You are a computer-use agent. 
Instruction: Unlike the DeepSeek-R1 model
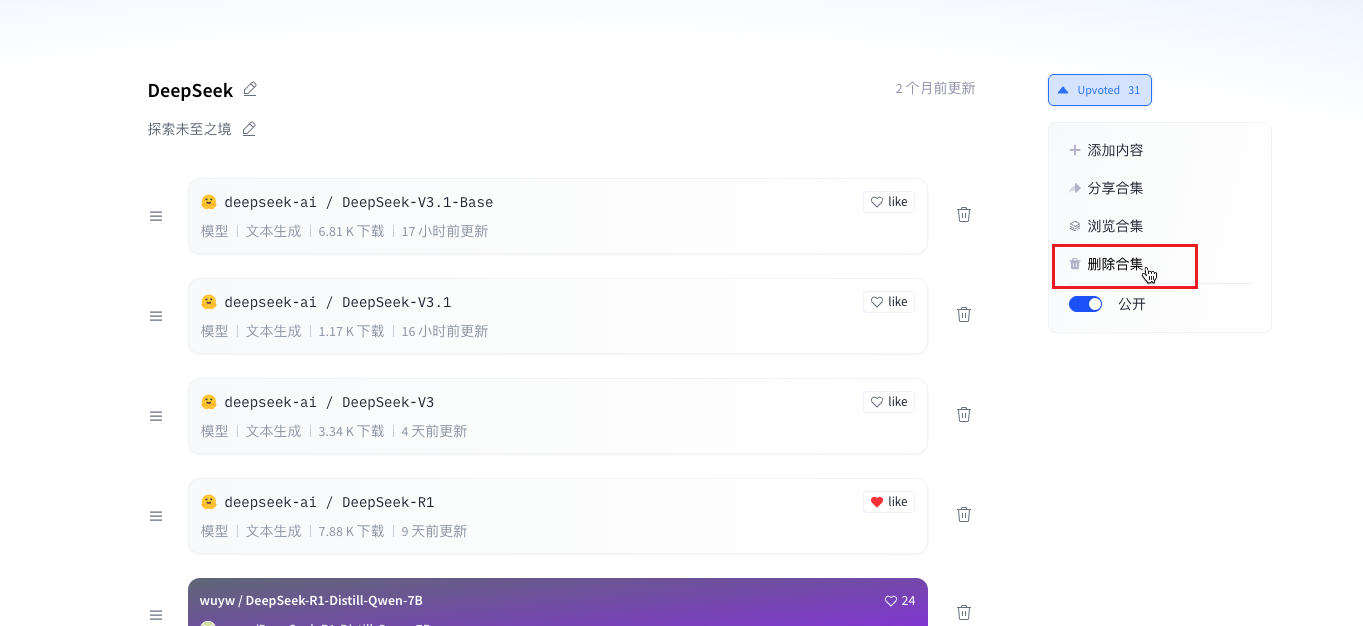pyautogui.click(x=889, y=502)
